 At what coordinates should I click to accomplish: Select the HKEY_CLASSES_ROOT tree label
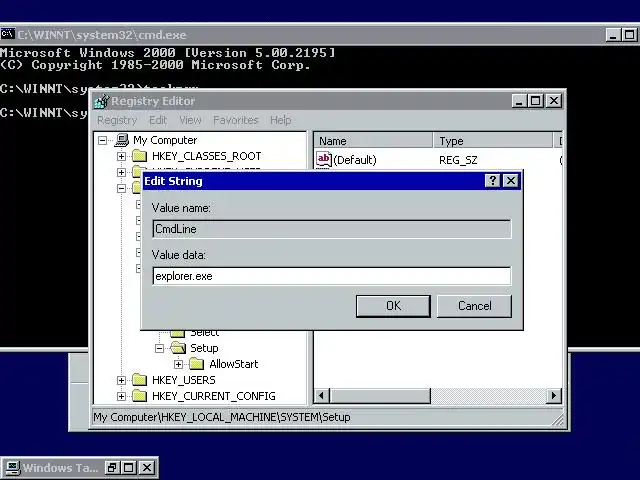click(x=207, y=156)
